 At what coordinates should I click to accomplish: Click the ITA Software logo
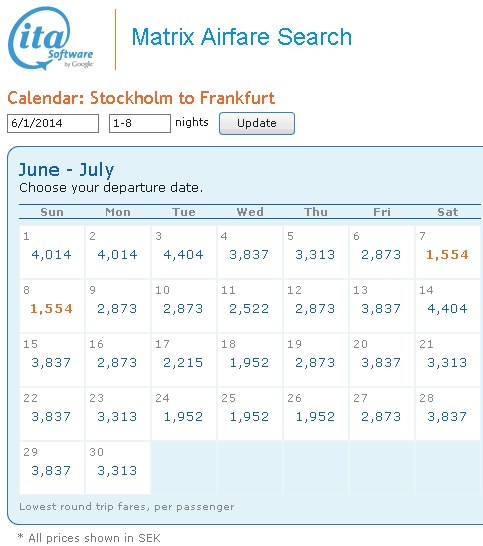(51, 39)
